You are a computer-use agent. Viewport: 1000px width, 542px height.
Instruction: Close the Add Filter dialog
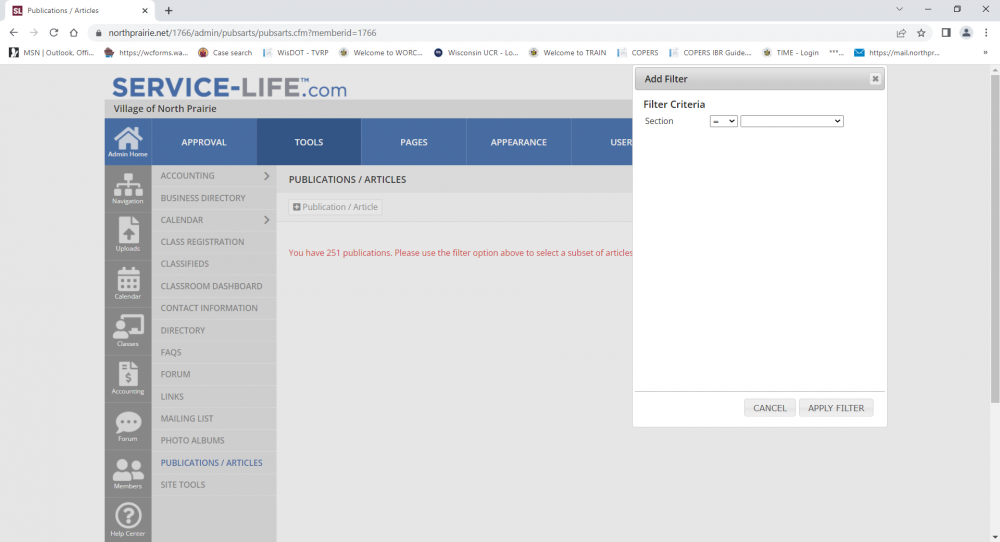(875, 79)
